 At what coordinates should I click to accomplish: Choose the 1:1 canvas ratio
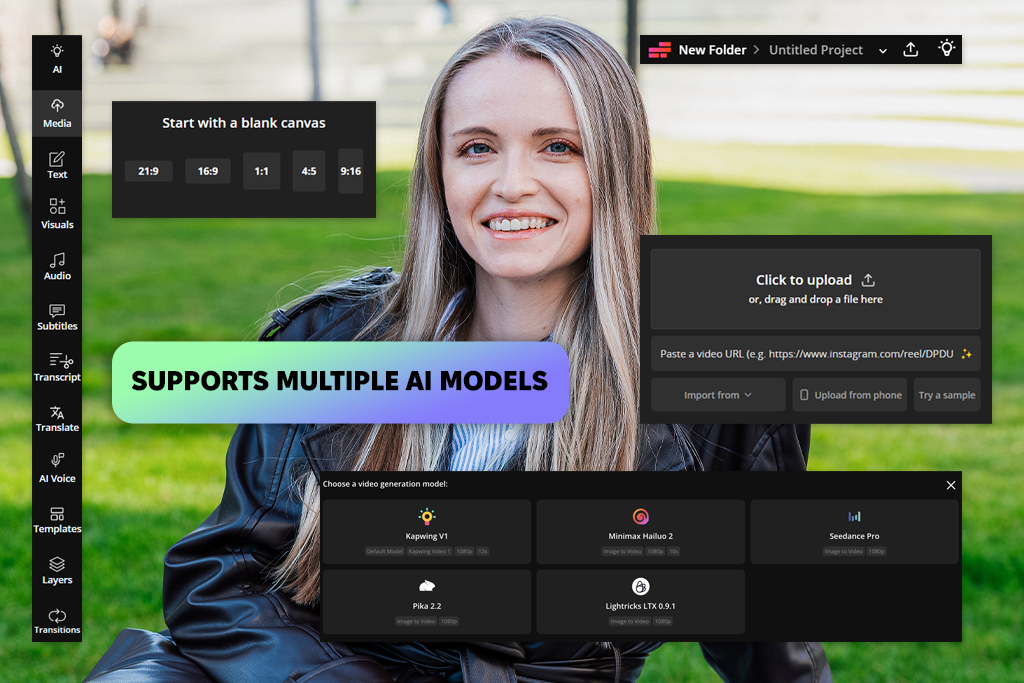(x=261, y=171)
